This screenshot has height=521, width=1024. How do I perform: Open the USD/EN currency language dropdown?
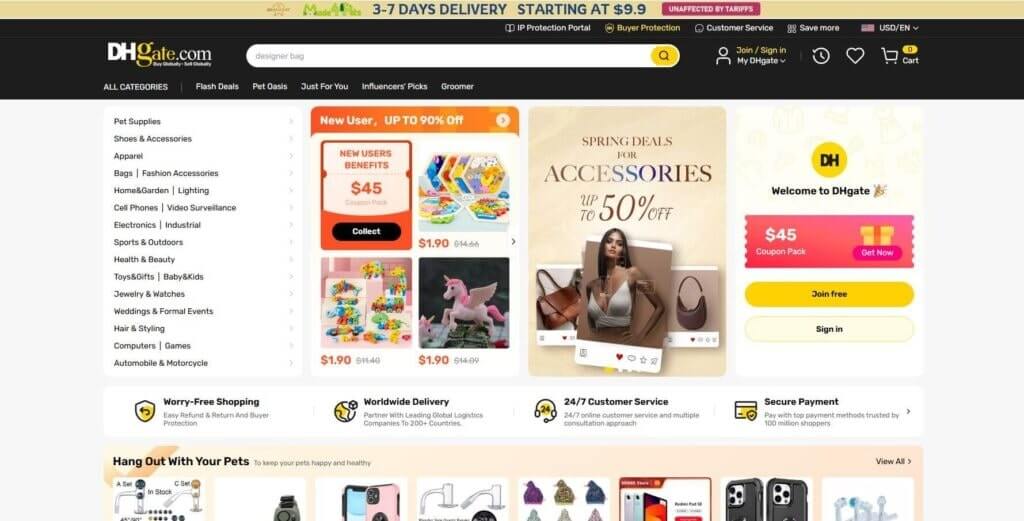[889, 28]
